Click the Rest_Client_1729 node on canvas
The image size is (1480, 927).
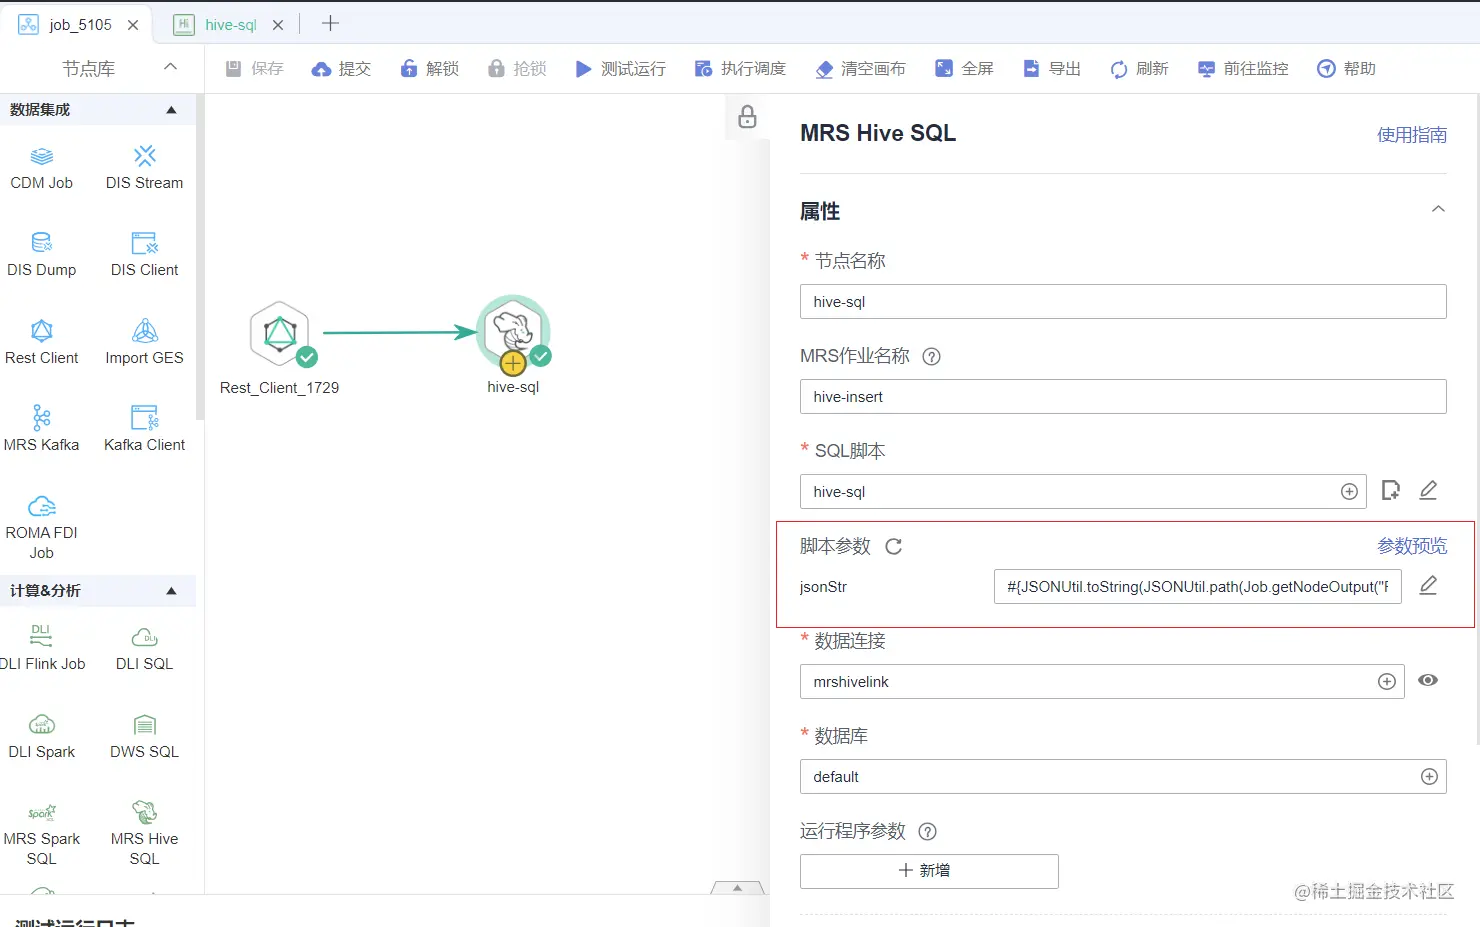[x=281, y=333]
